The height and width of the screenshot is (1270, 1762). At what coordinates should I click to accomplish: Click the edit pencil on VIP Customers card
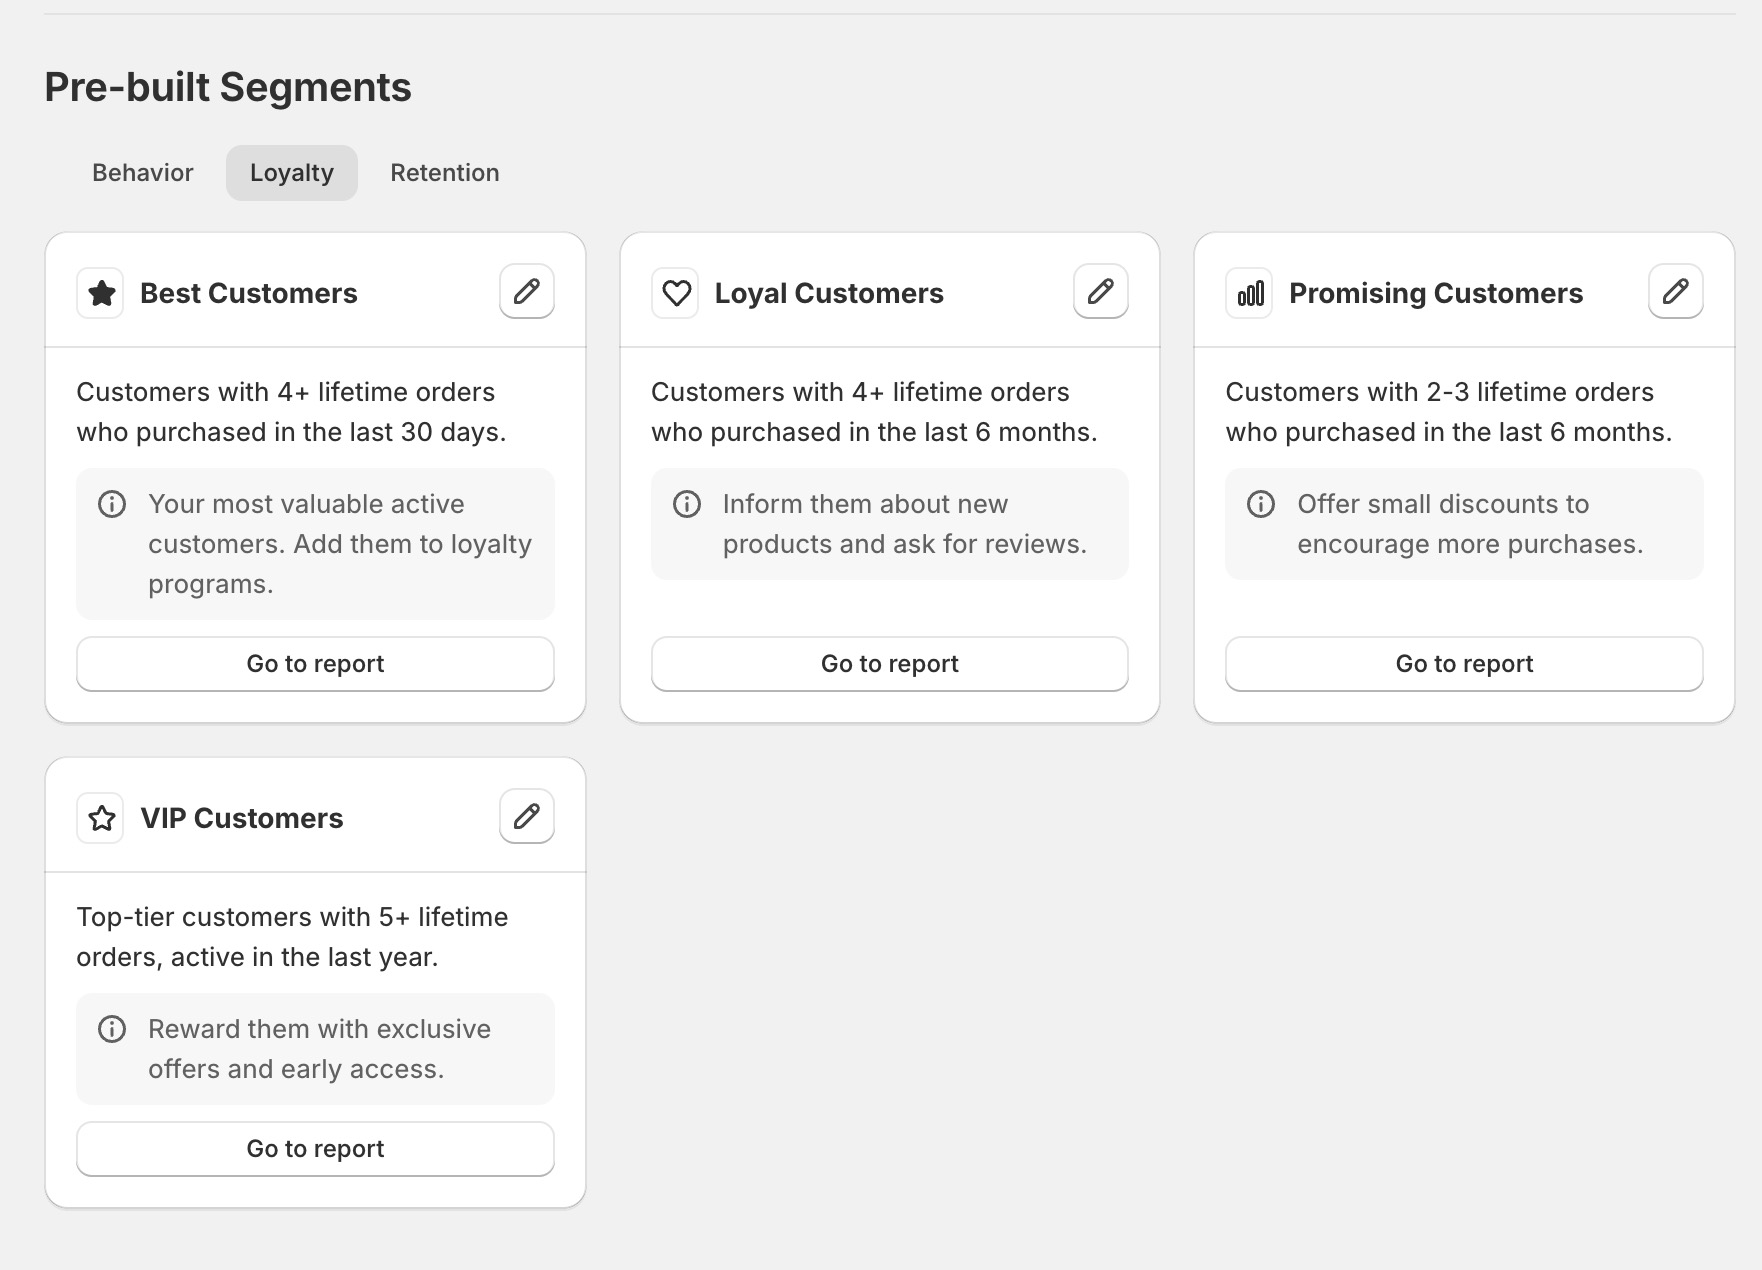(525, 816)
